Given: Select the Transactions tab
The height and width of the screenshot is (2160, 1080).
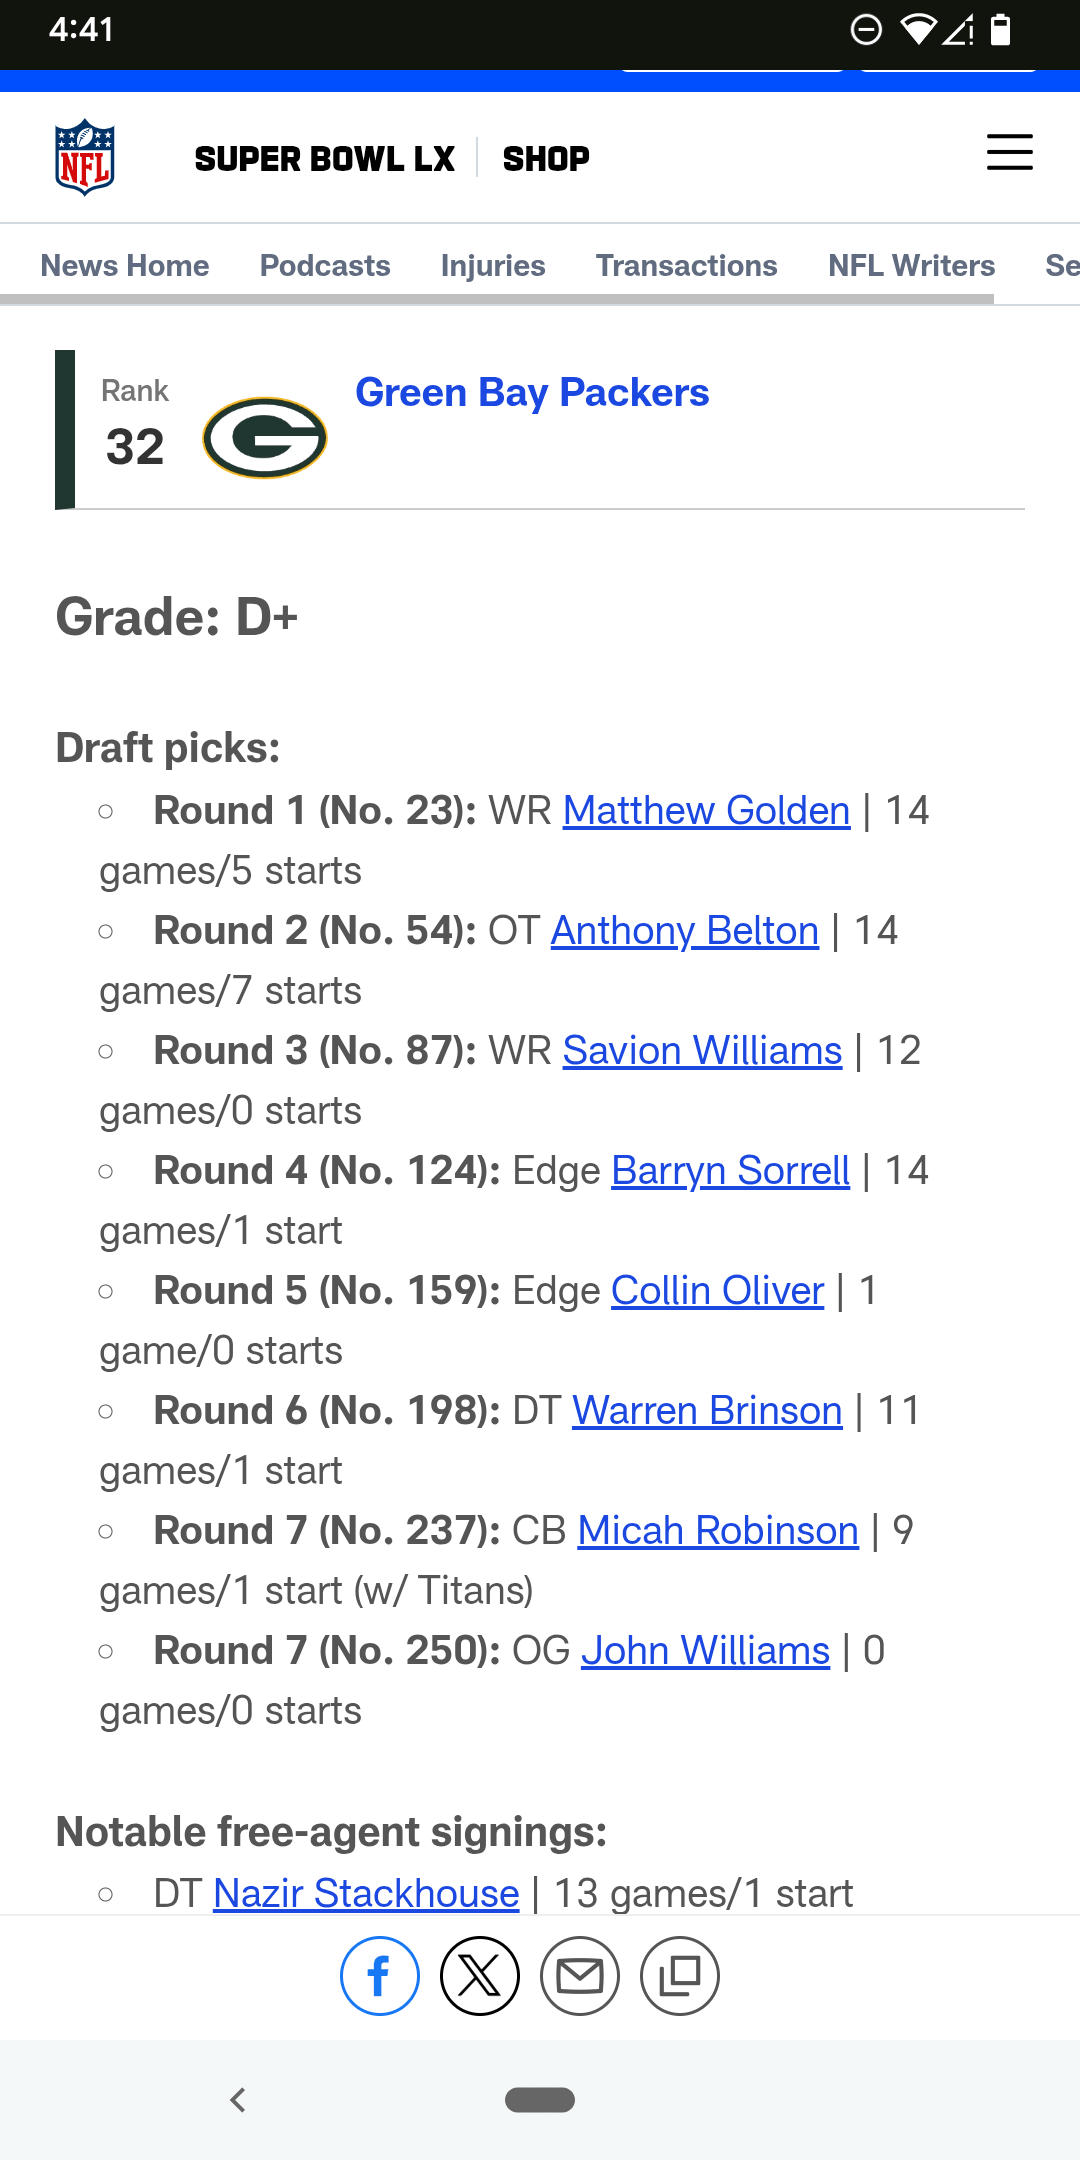Looking at the screenshot, I should (x=687, y=265).
